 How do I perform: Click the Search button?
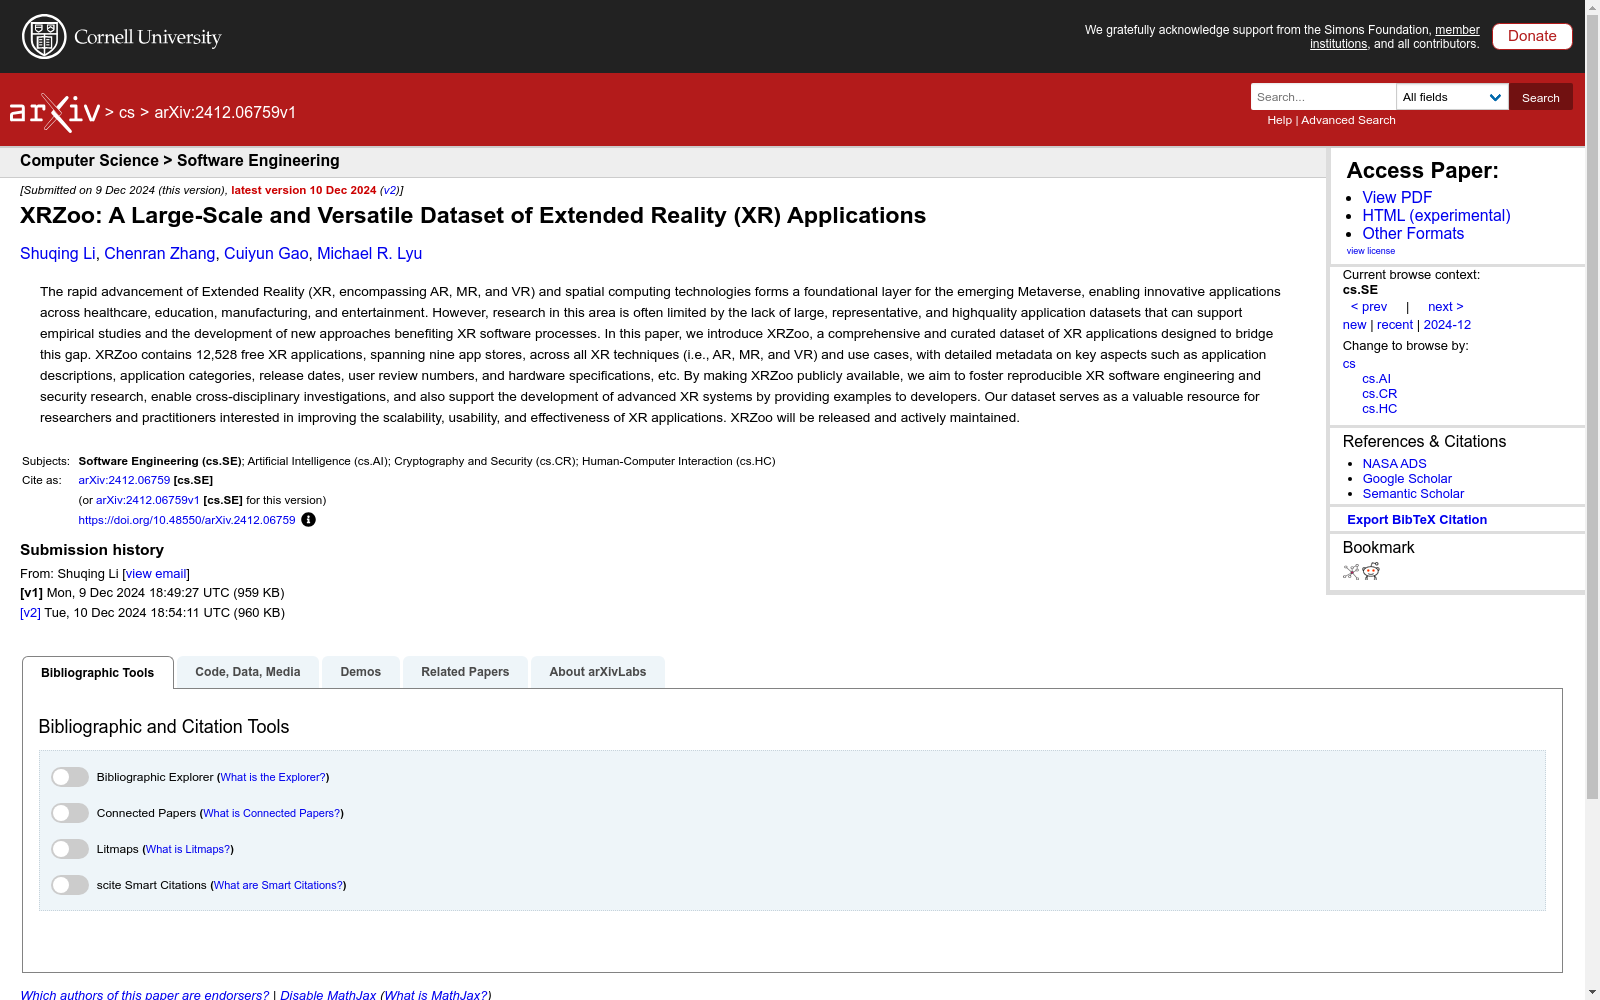point(1541,97)
